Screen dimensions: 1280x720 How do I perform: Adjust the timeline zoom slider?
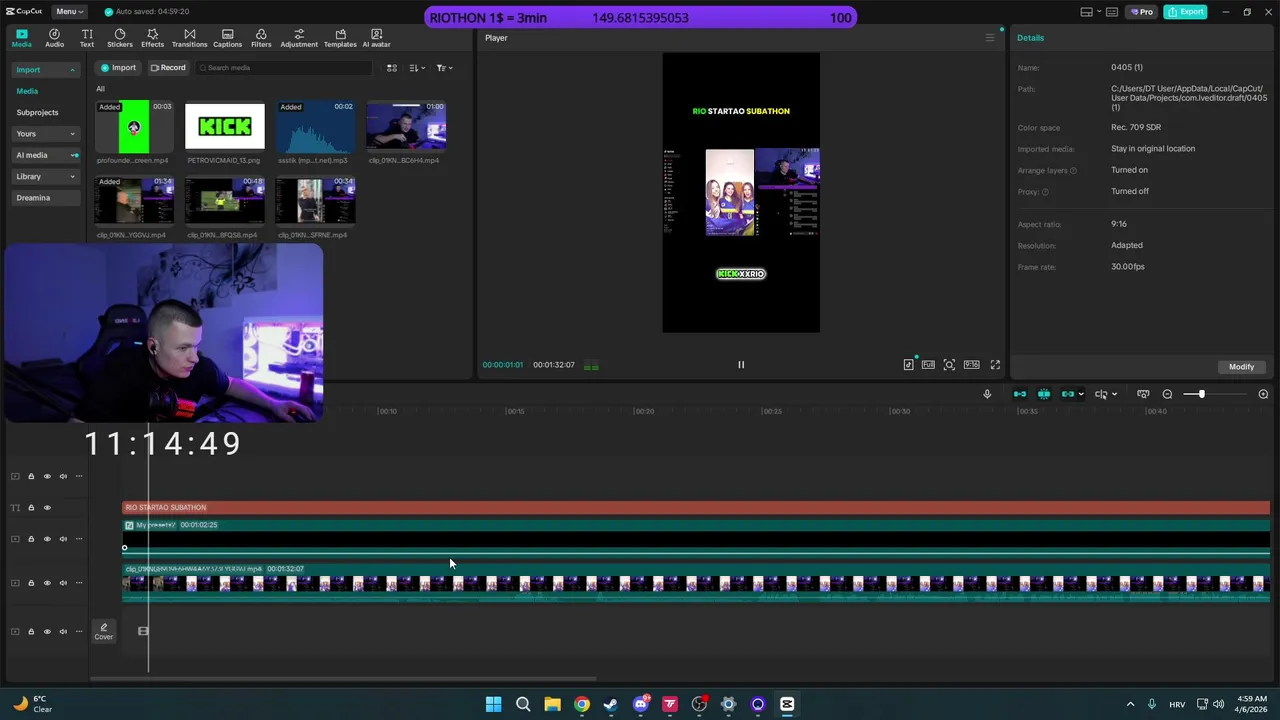[1201, 394]
